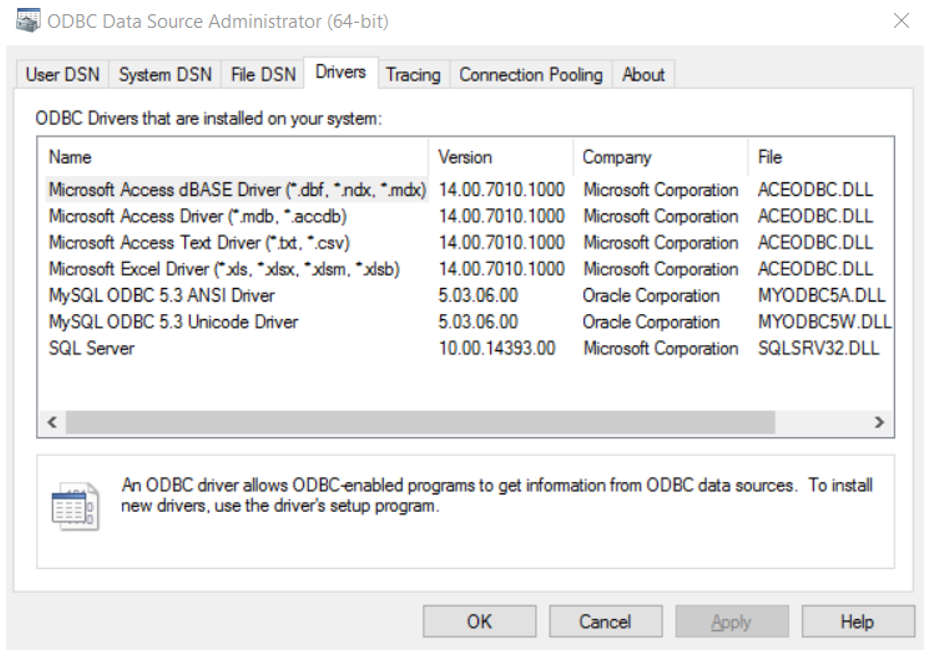The height and width of the screenshot is (652, 925).
Task: Click SQLSRV32.DLL file cell
Action: tap(818, 348)
